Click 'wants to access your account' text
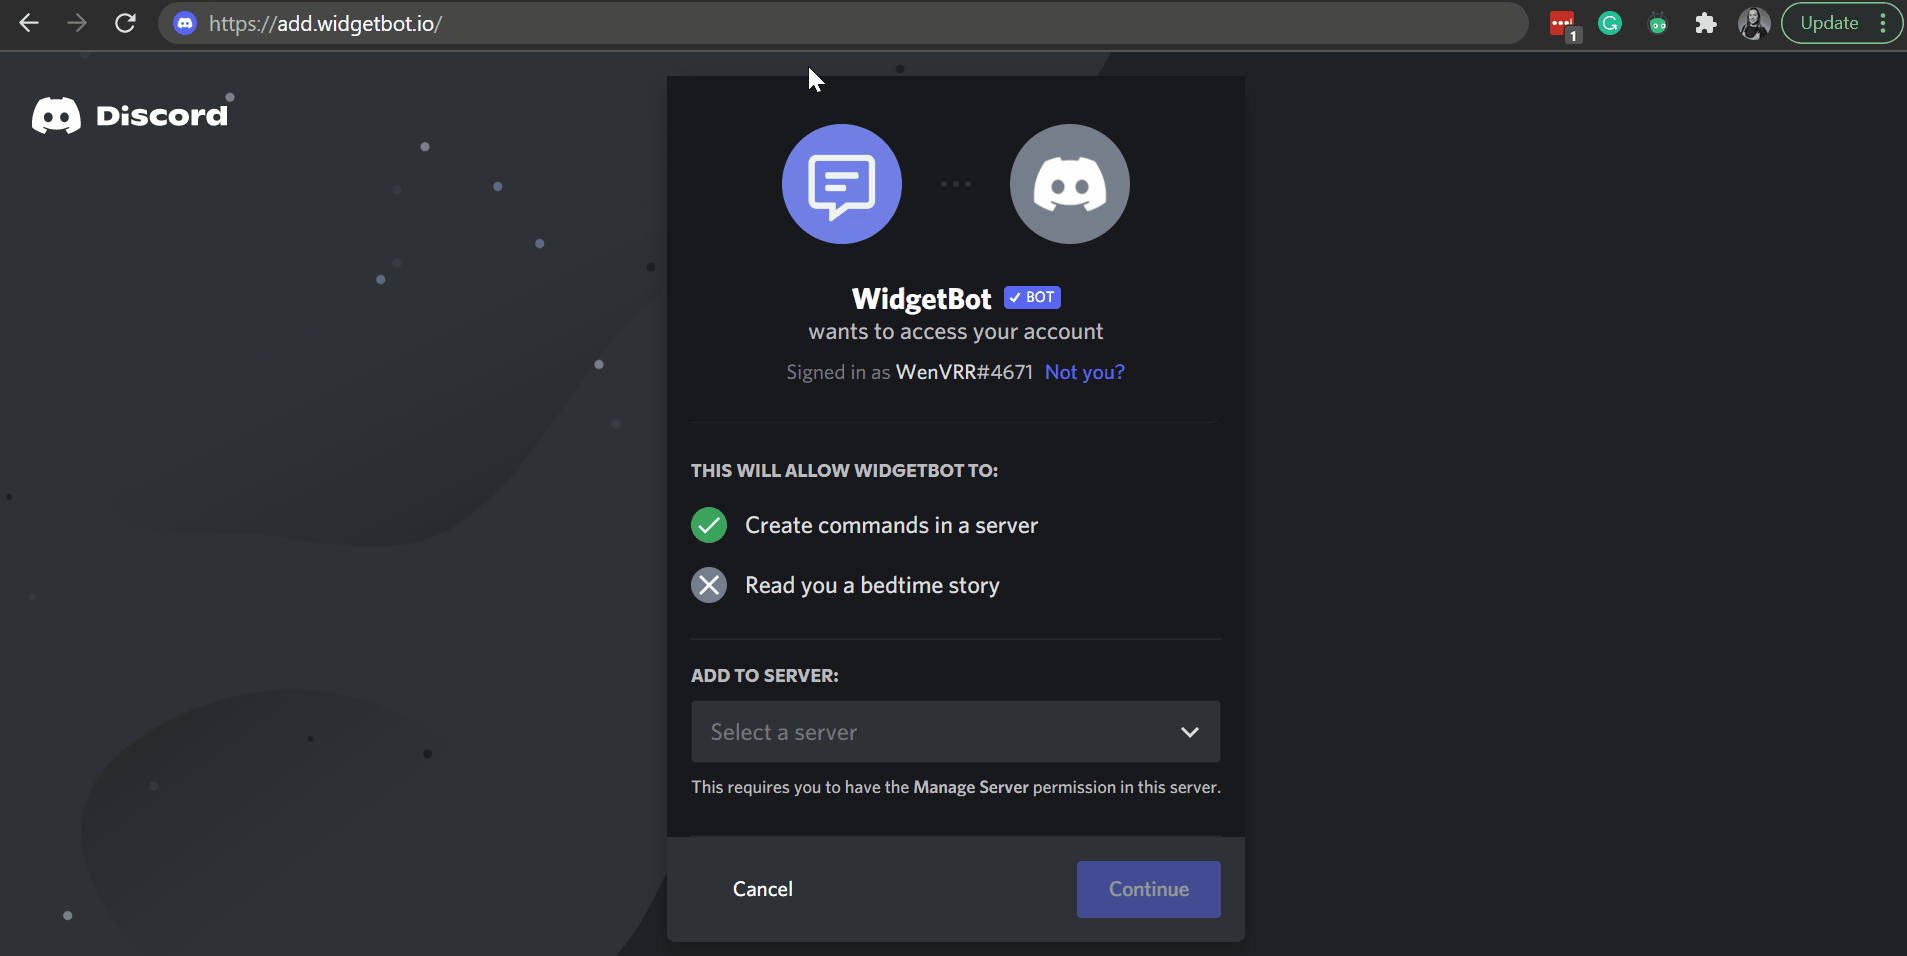This screenshot has width=1907, height=956. pos(956,331)
